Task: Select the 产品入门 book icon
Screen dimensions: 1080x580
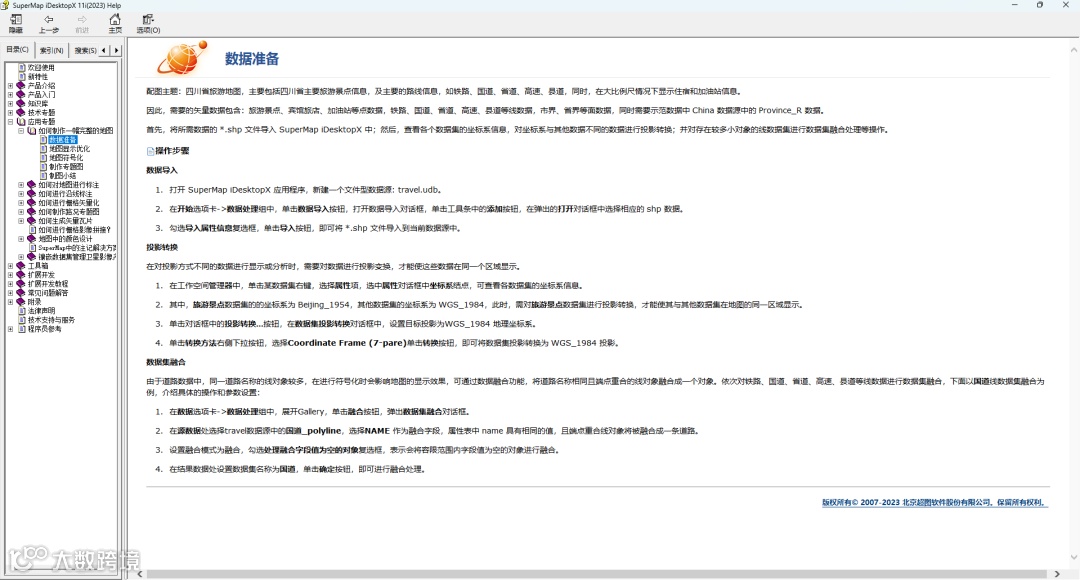Action: click(x=21, y=94)
